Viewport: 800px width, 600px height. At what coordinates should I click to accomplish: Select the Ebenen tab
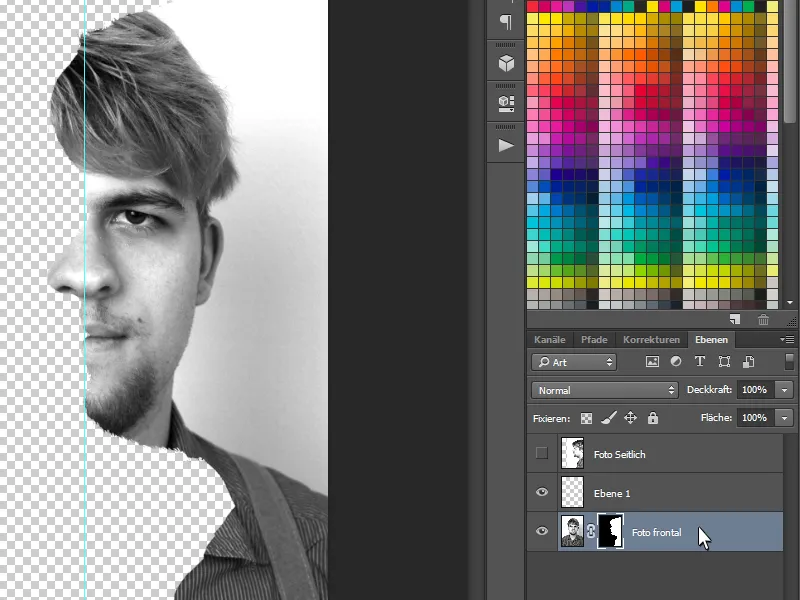711,339
